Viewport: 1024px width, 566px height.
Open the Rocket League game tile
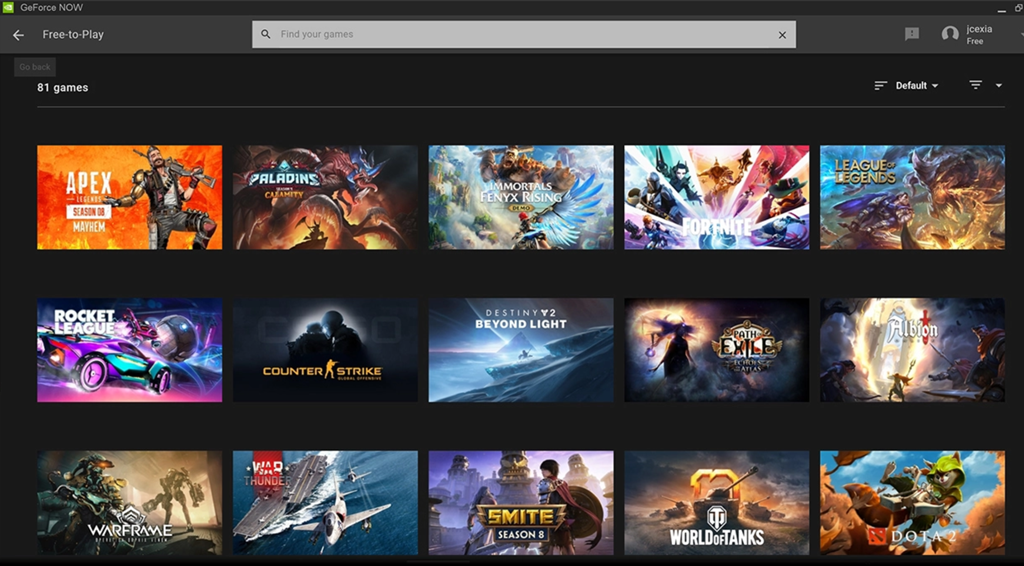[129, 350]
